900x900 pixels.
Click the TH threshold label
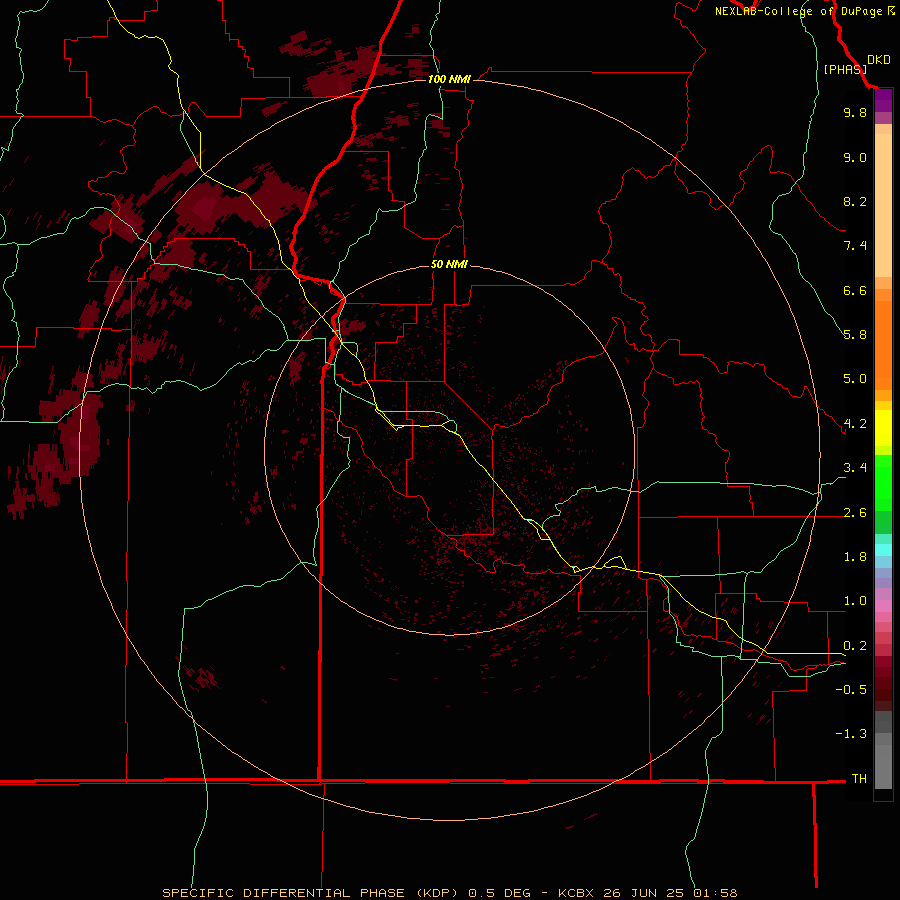[859, 779]
